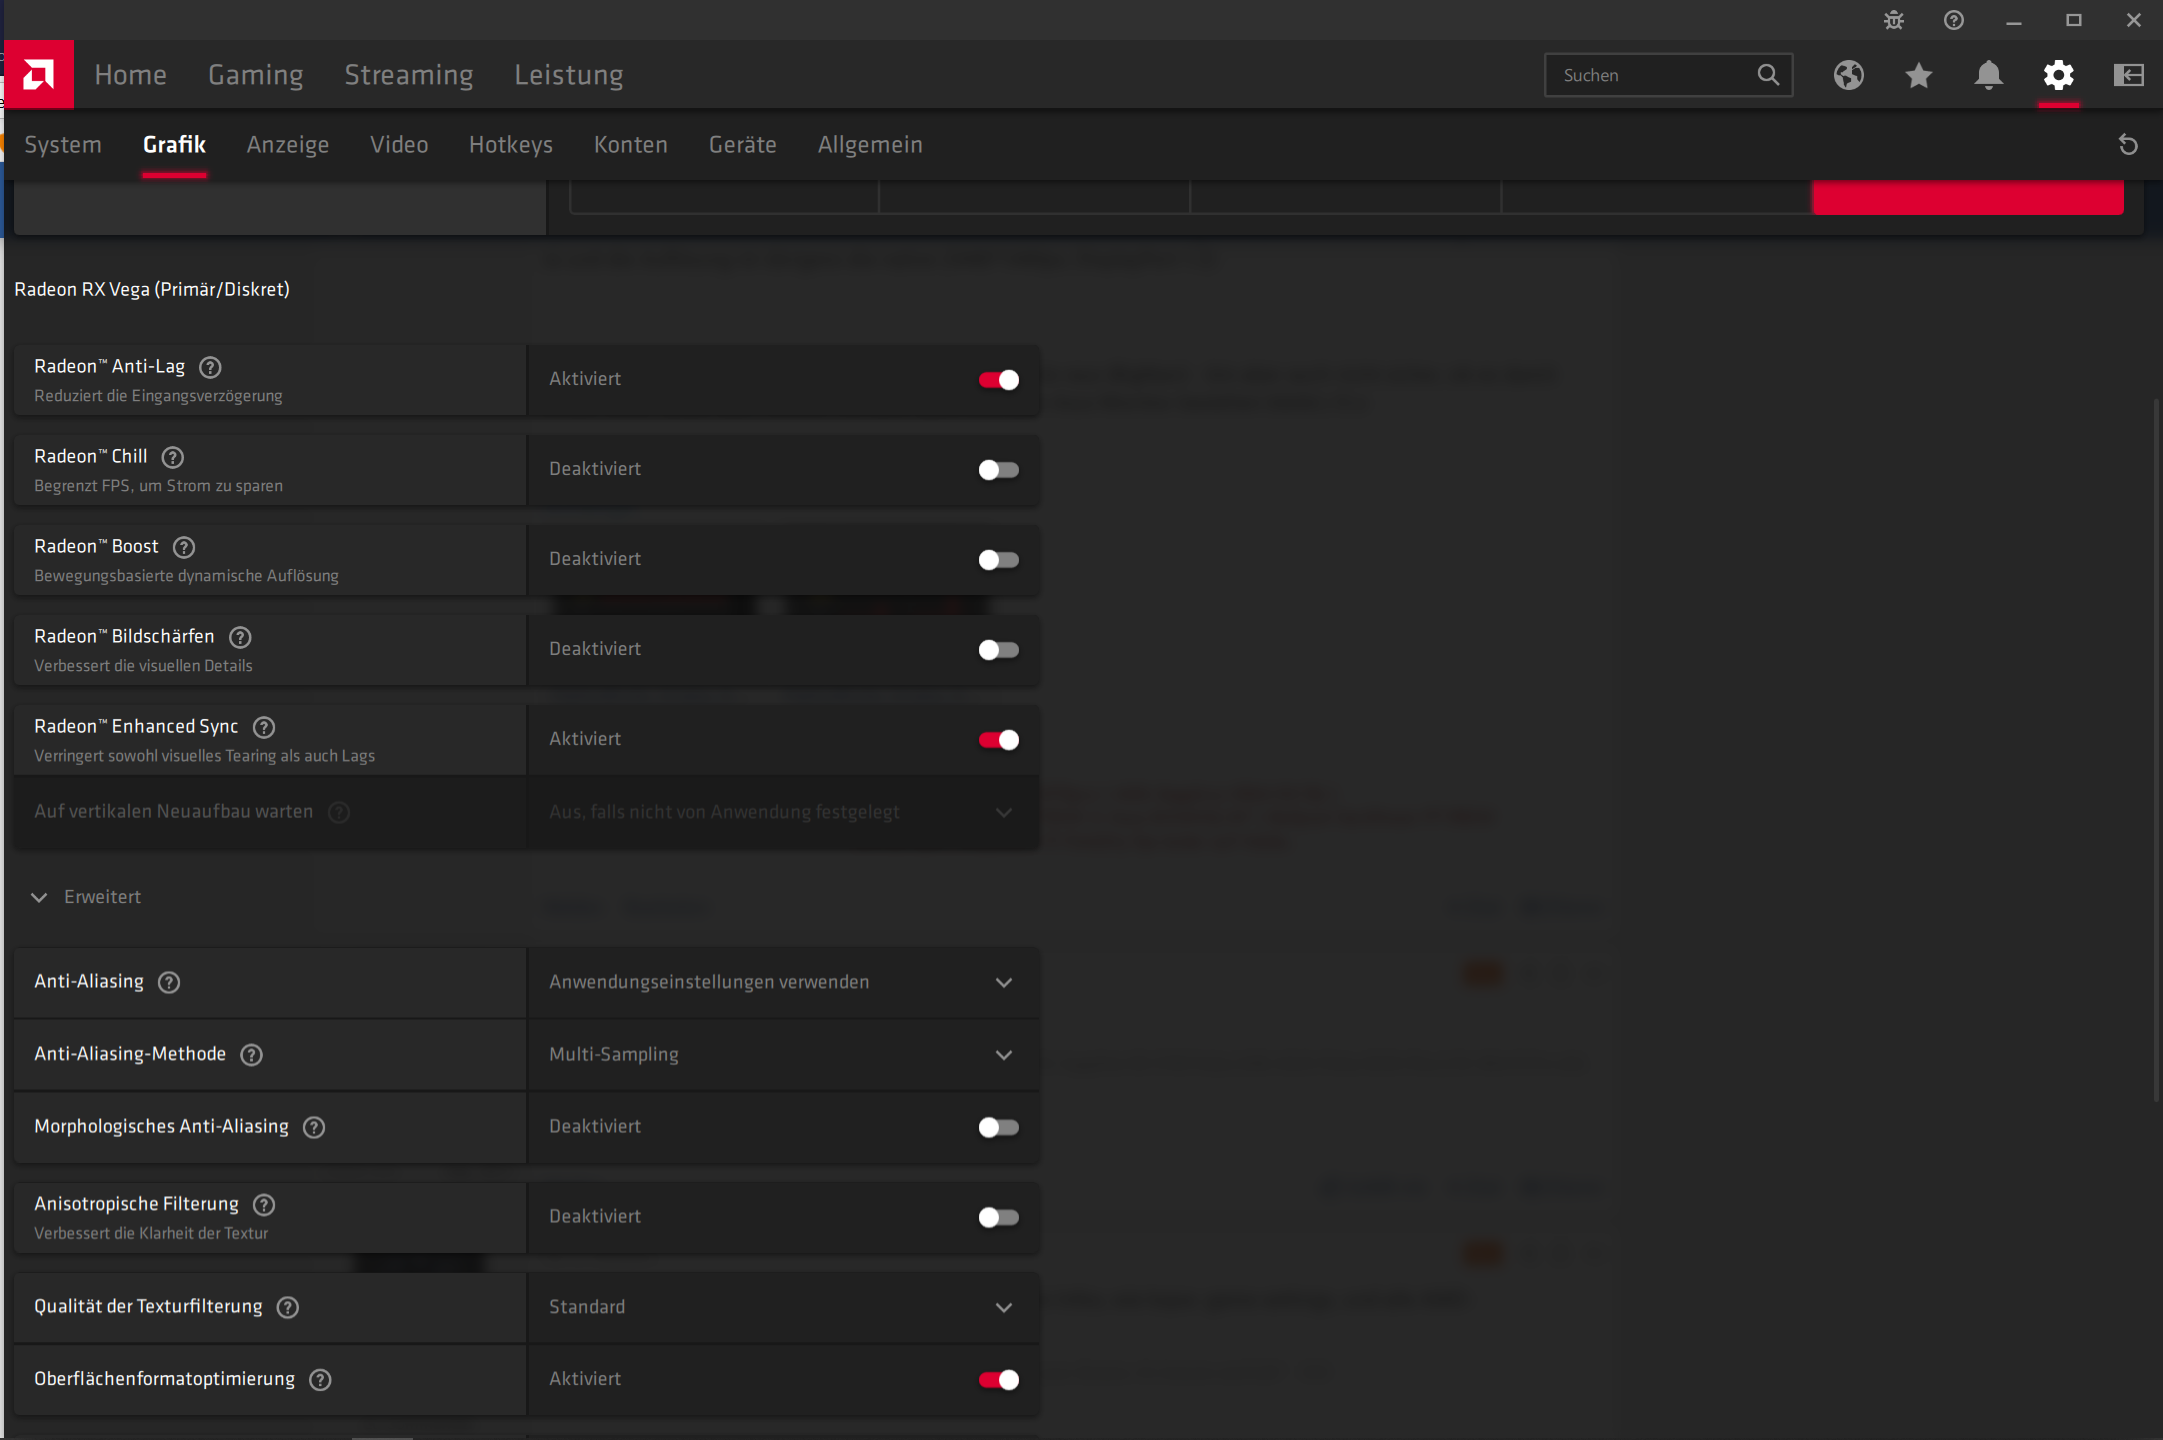The height and width of the screenshot is (1440, 2163).
Task: Click the favorites star icon
Action: (1918, 75)
